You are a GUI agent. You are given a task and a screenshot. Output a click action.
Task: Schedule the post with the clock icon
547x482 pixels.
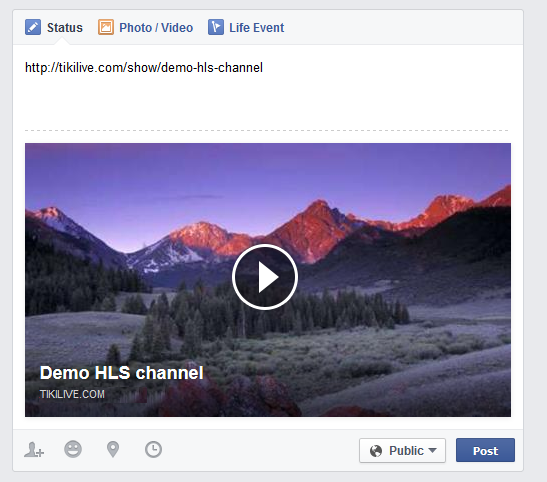coord(153,449)
